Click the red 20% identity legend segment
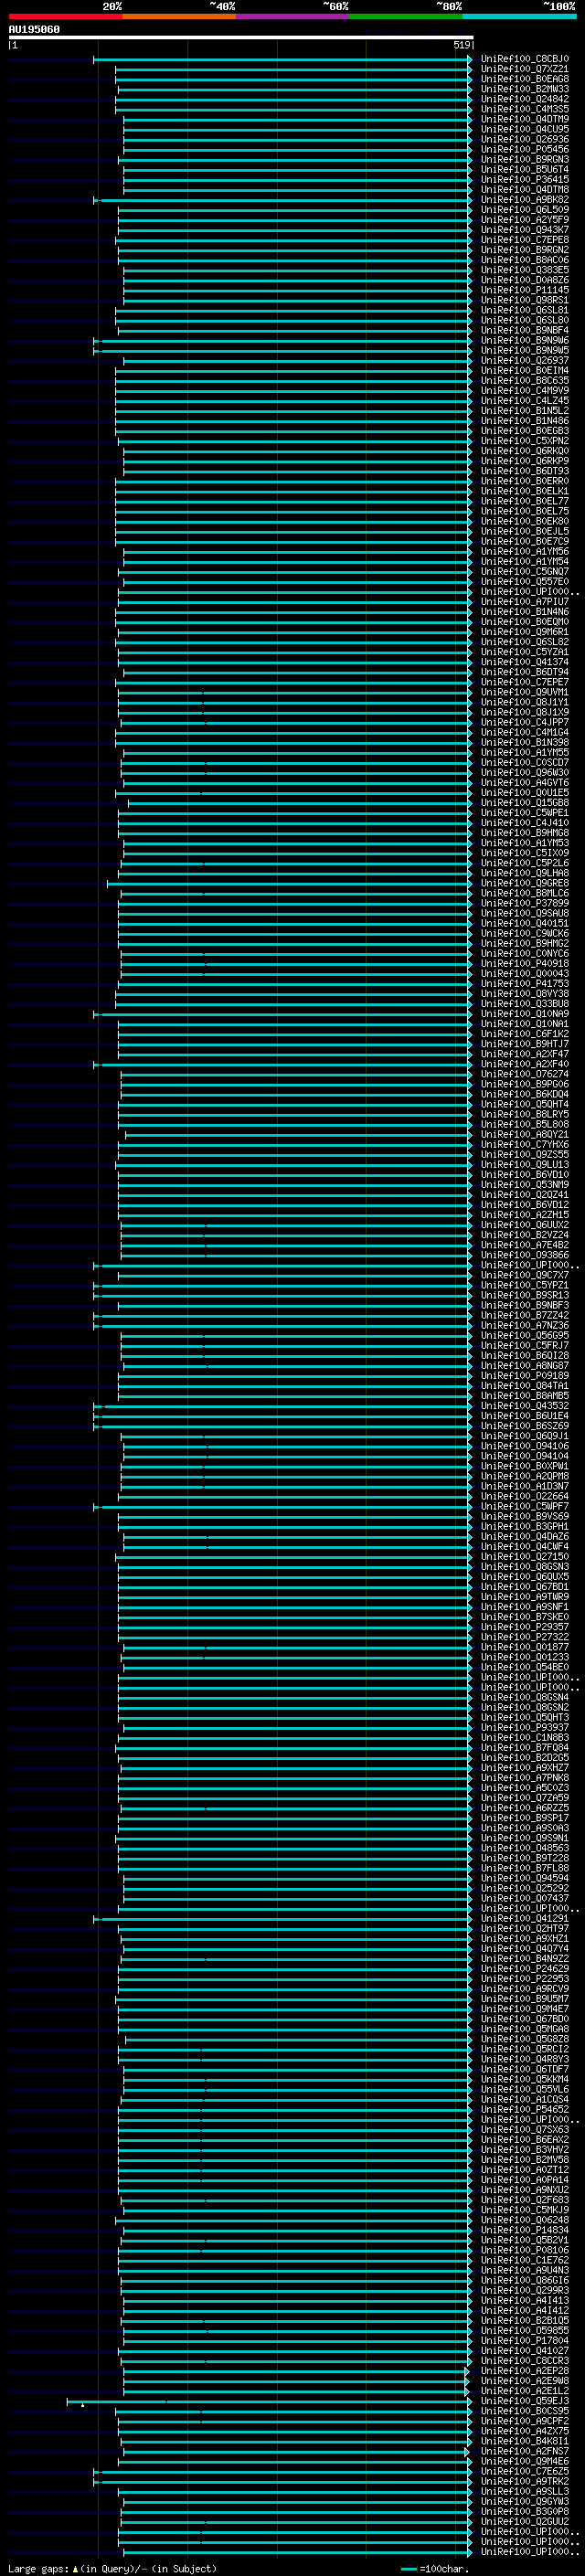 [x=65, y=17]
